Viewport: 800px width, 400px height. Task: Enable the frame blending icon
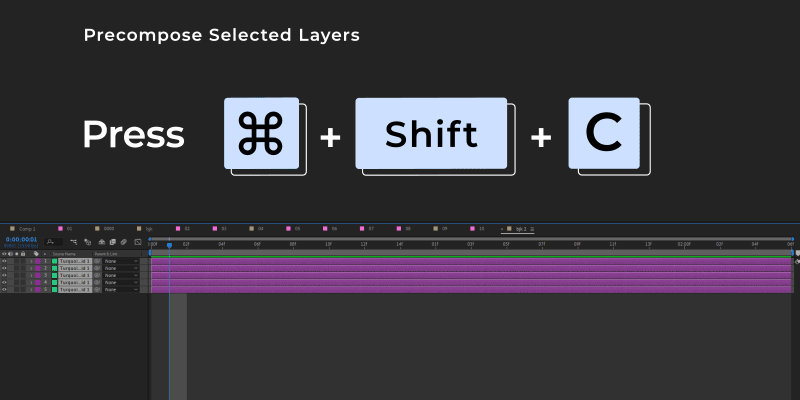pyautogui.click(x=113, y=242)
